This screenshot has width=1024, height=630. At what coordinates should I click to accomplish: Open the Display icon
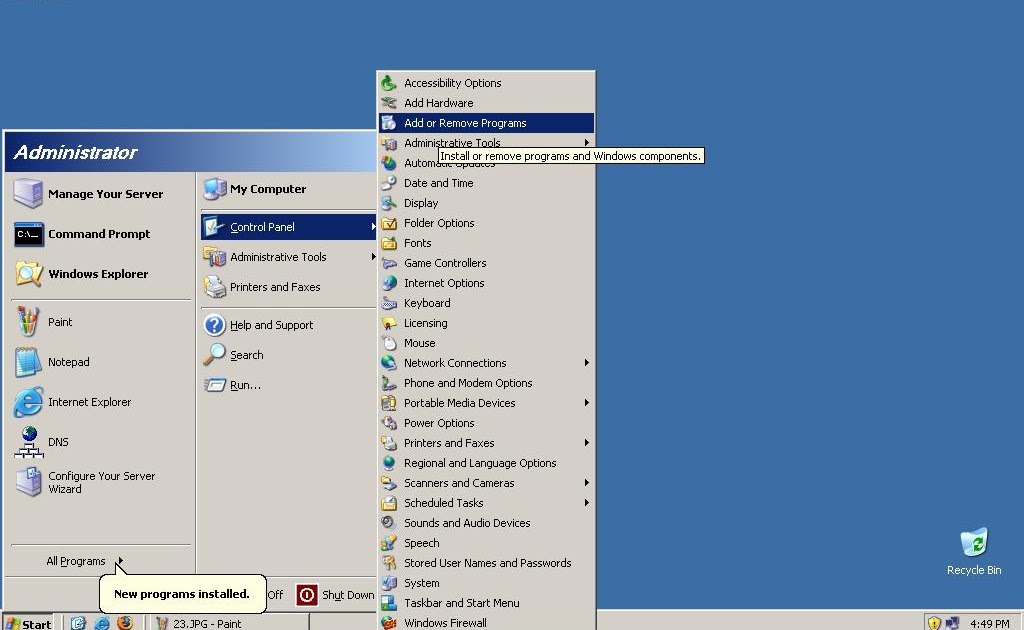coord(389,203)
